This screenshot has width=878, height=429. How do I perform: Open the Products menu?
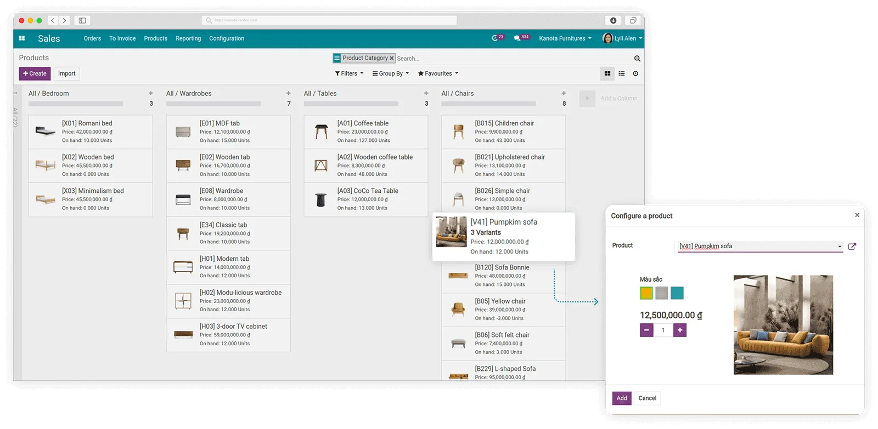coord(156,39)
